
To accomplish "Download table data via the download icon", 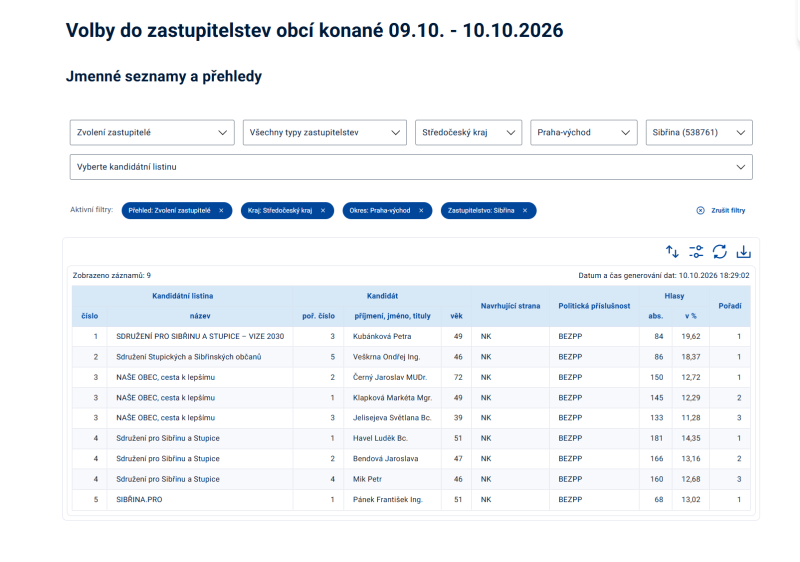I will (743, 251).
